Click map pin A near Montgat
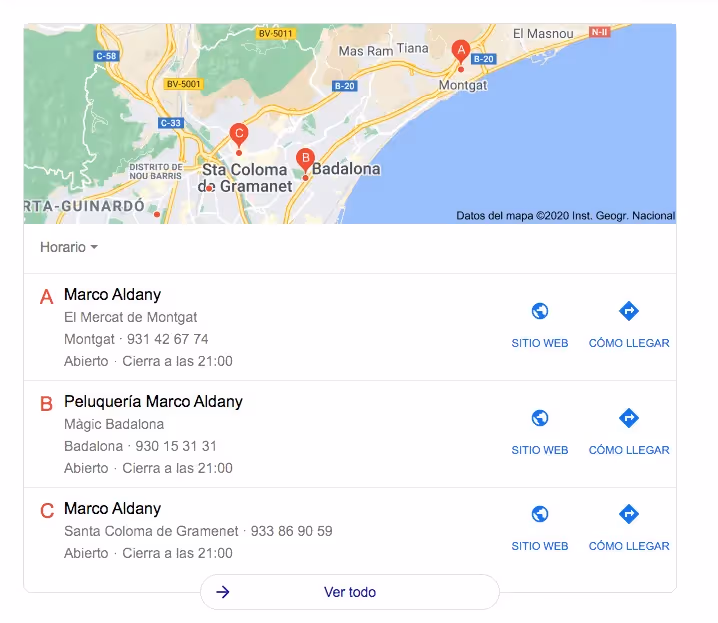The image size is (718, 623). click(461, 51)
